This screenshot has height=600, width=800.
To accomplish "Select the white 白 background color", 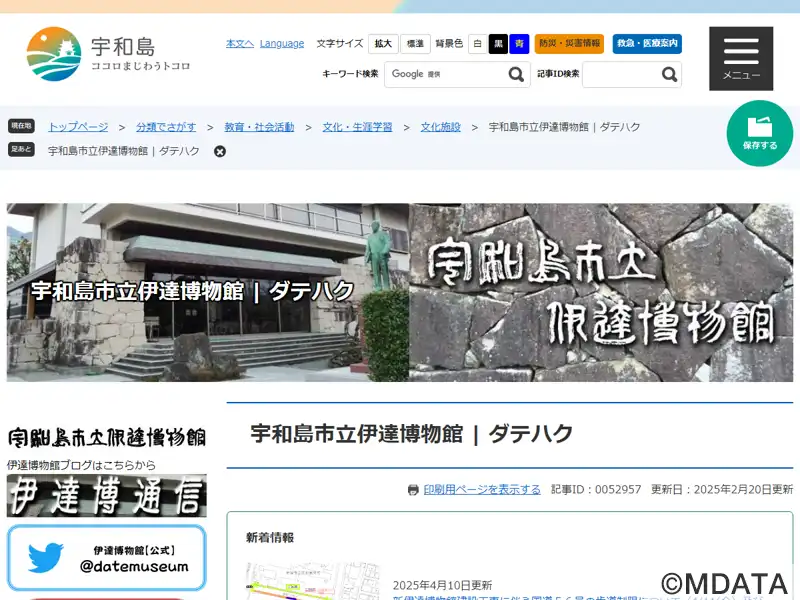I will [x=478, y=44].
